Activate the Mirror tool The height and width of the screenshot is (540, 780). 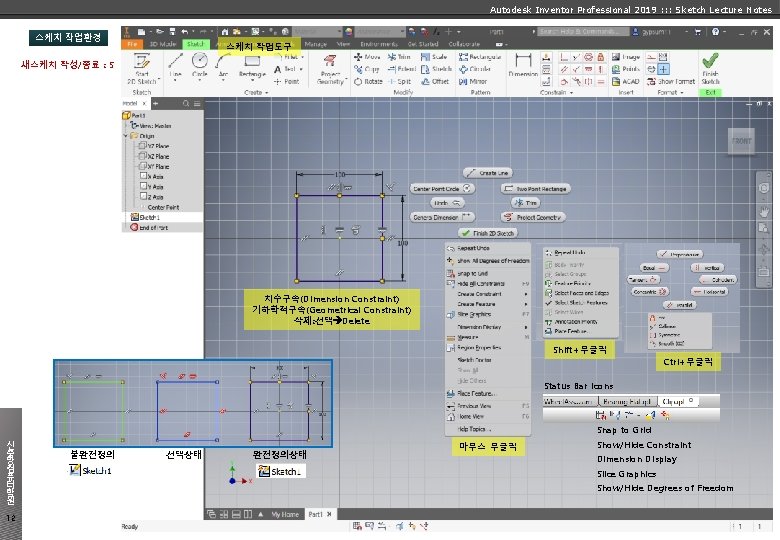473,81
